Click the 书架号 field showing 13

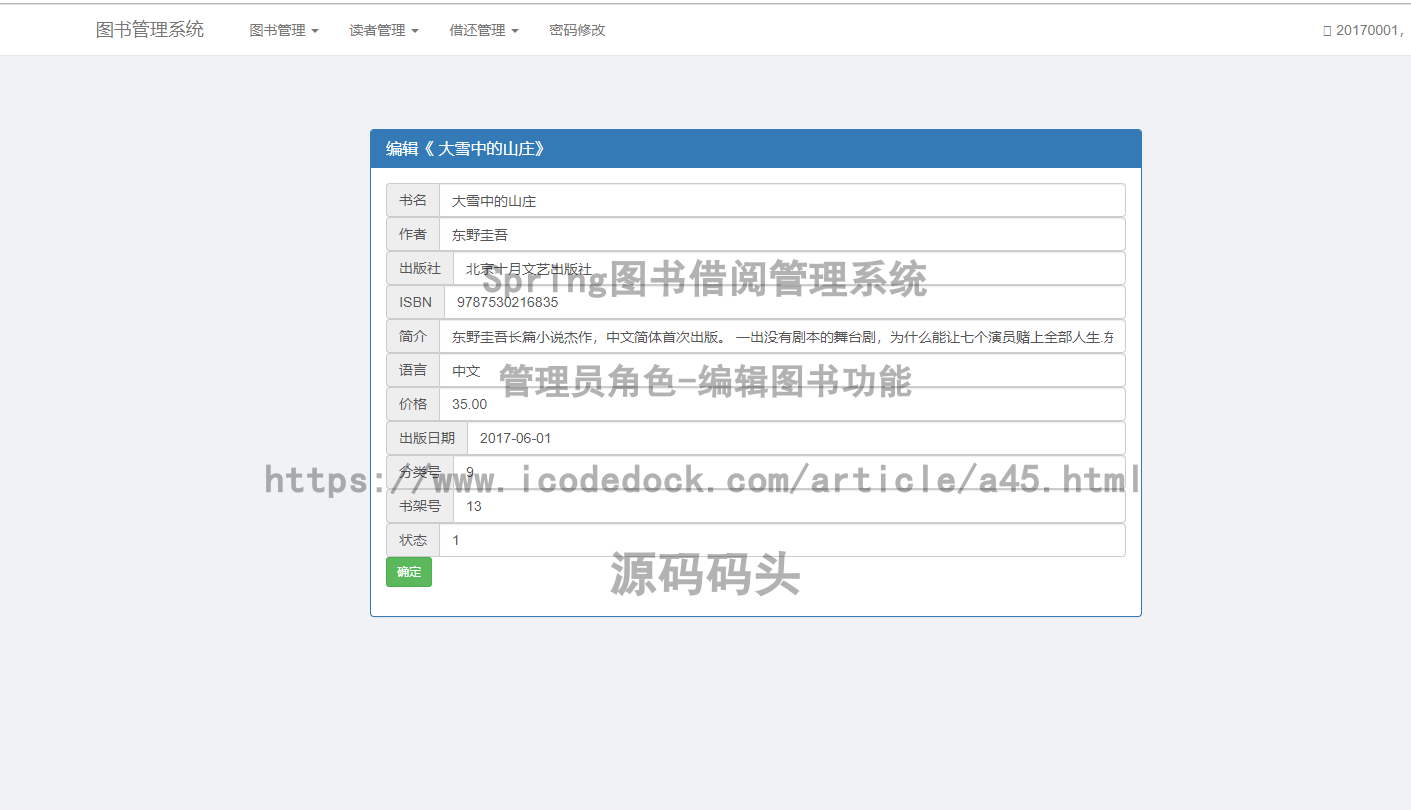click(x=788, y=506)
